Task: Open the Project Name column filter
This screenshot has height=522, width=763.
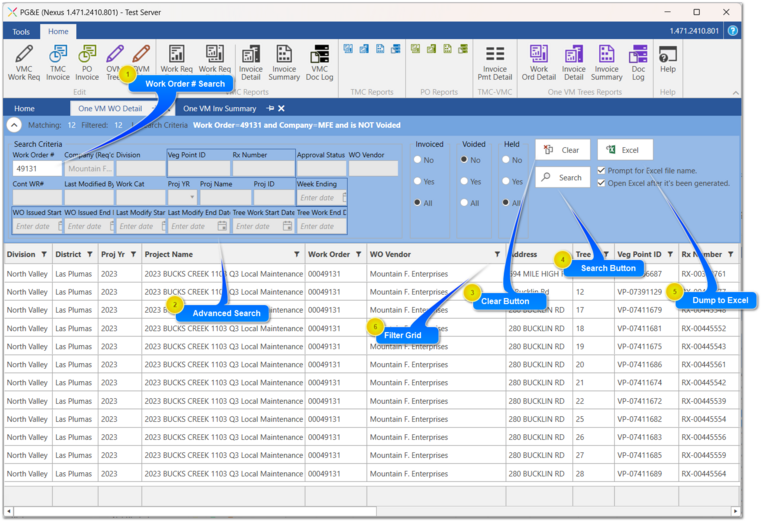Action: pos(296,254)
